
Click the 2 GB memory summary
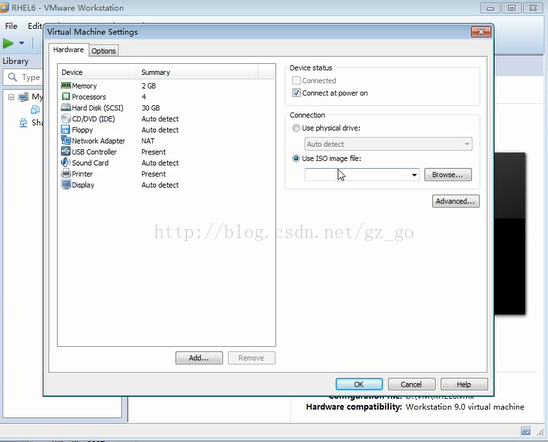coord(149,86)
